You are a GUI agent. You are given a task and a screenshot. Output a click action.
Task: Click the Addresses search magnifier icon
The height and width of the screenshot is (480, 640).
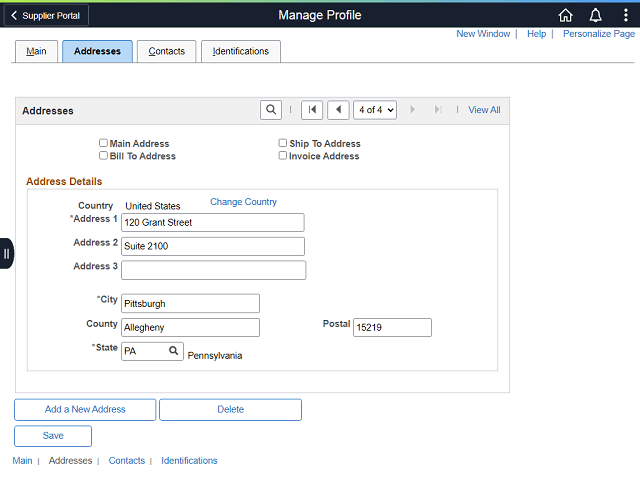(271, 110)
